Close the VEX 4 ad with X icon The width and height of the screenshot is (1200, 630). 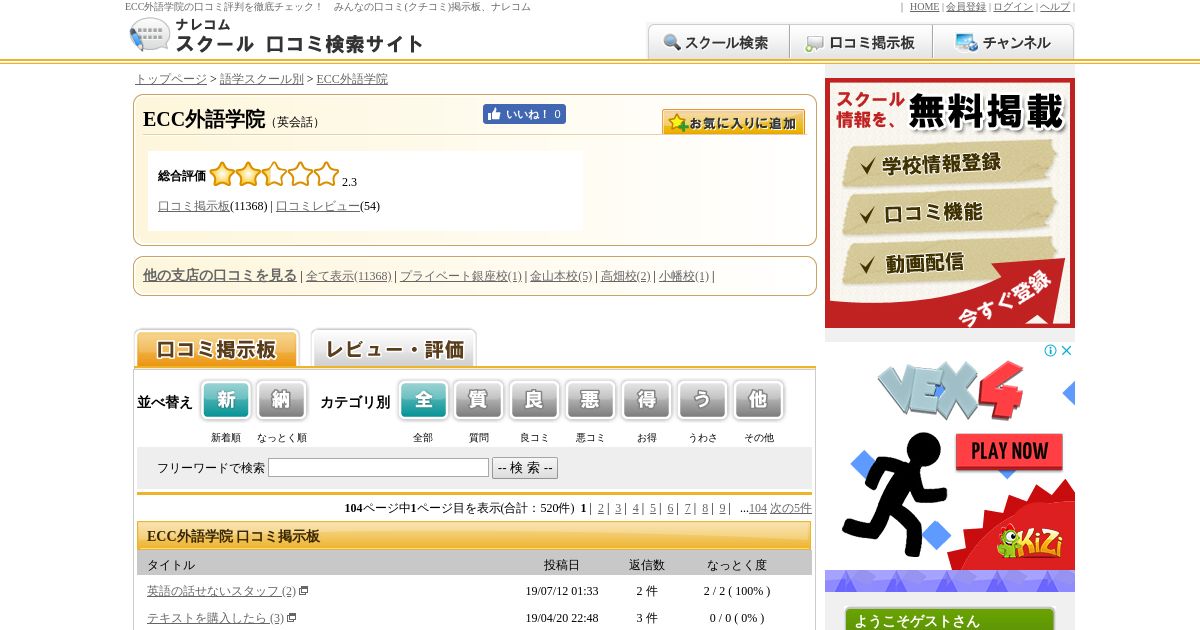1067,351
